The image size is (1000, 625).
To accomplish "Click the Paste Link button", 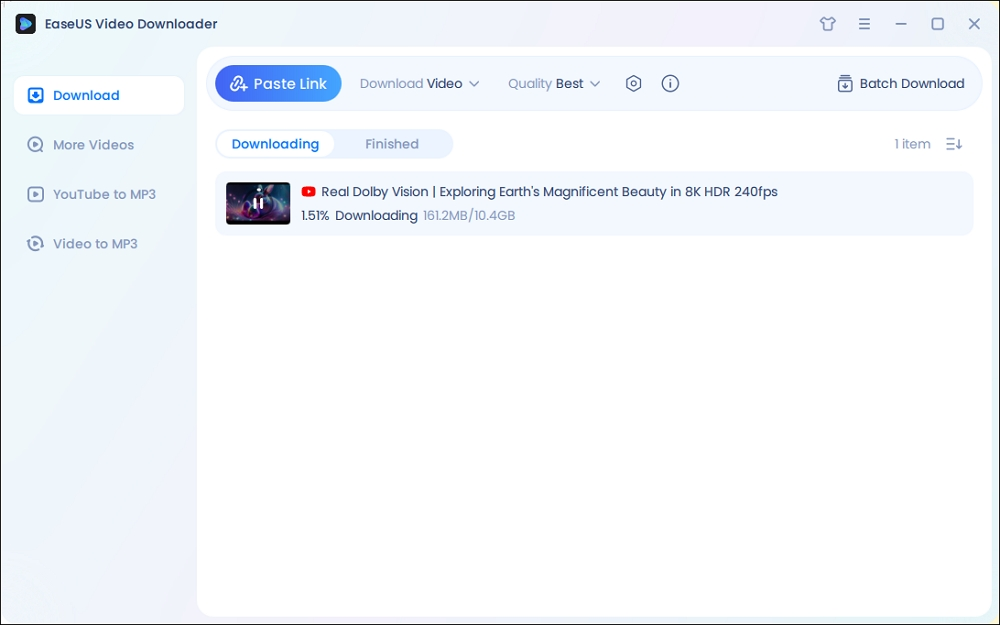I will click(278, 83).
